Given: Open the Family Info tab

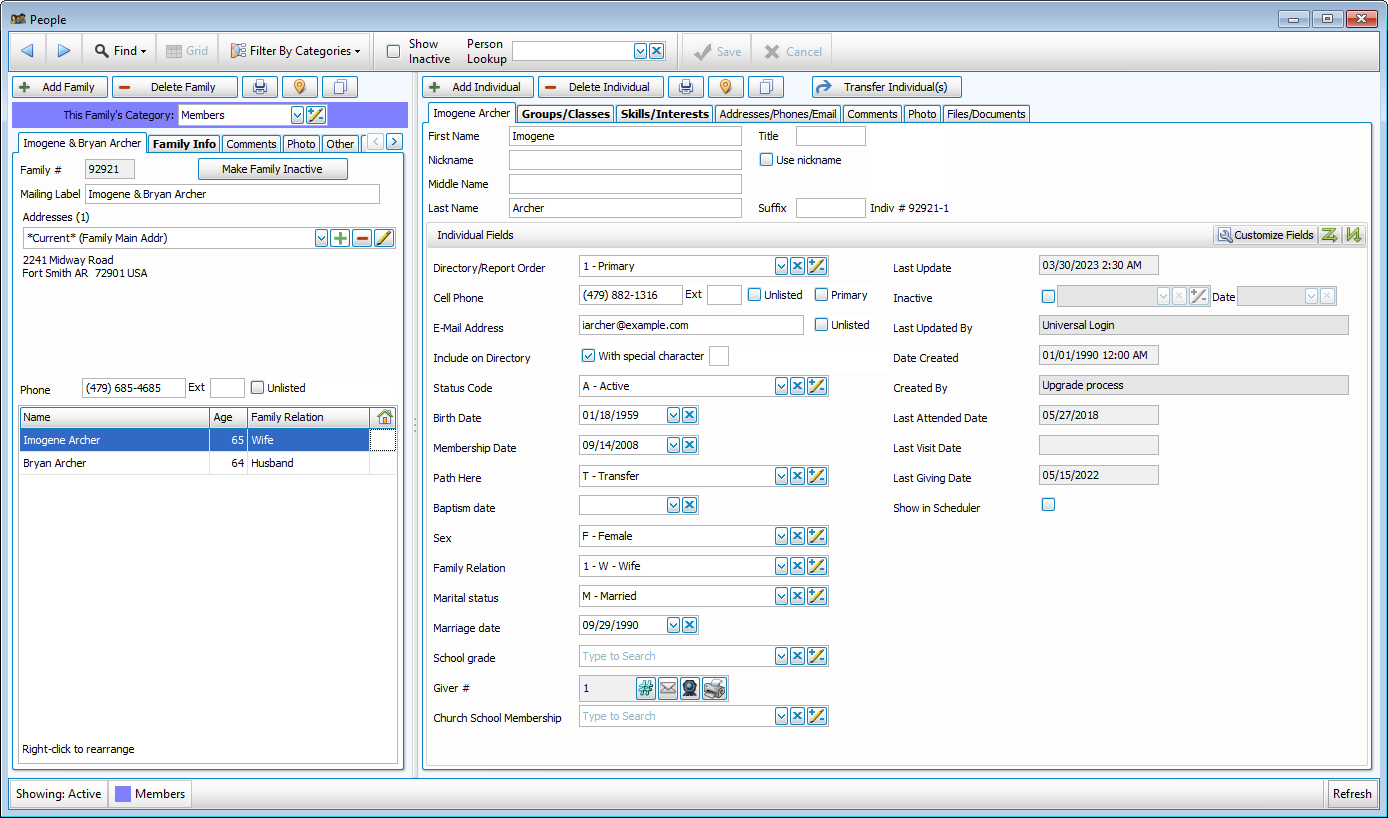Looking at the screenshot, I should [x=184, y=144].
